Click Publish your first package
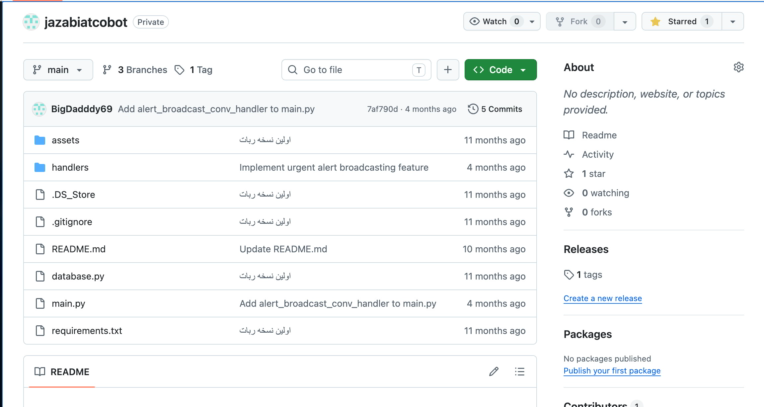 pos(612,371)
